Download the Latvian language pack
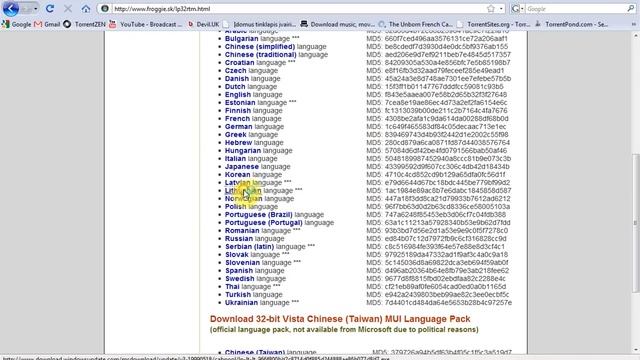Viewport: 640px width, 360px height. pyautogui.click(x=238, y=182)
